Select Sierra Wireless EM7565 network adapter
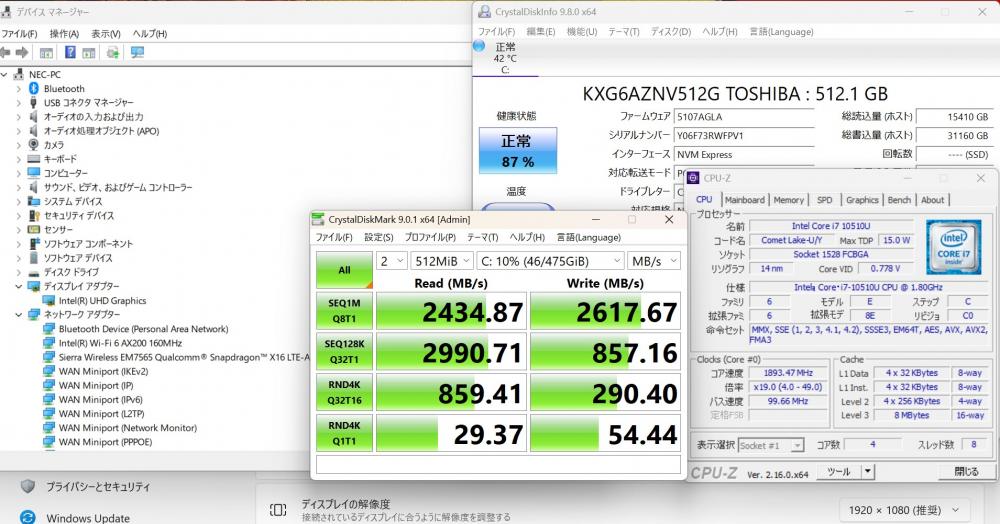The image size is (1000, 524). point(184,357)
